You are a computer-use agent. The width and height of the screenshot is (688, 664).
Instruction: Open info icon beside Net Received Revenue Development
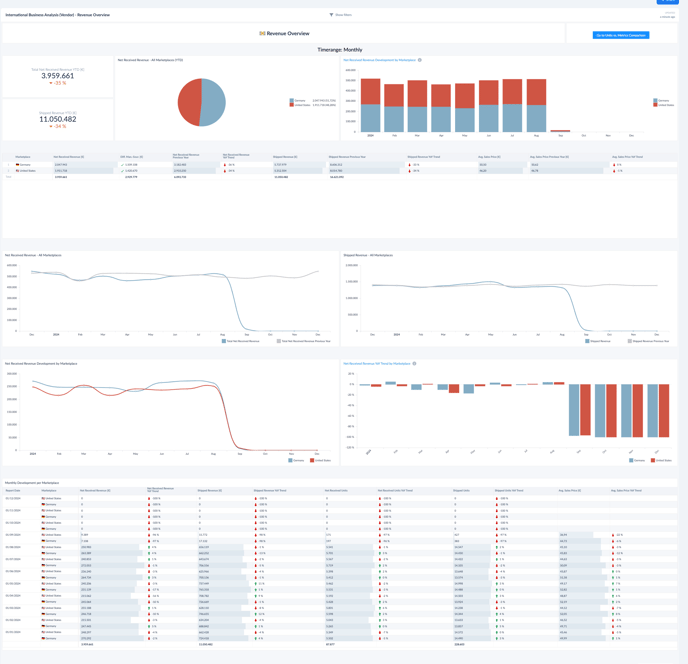click(420, 60)
